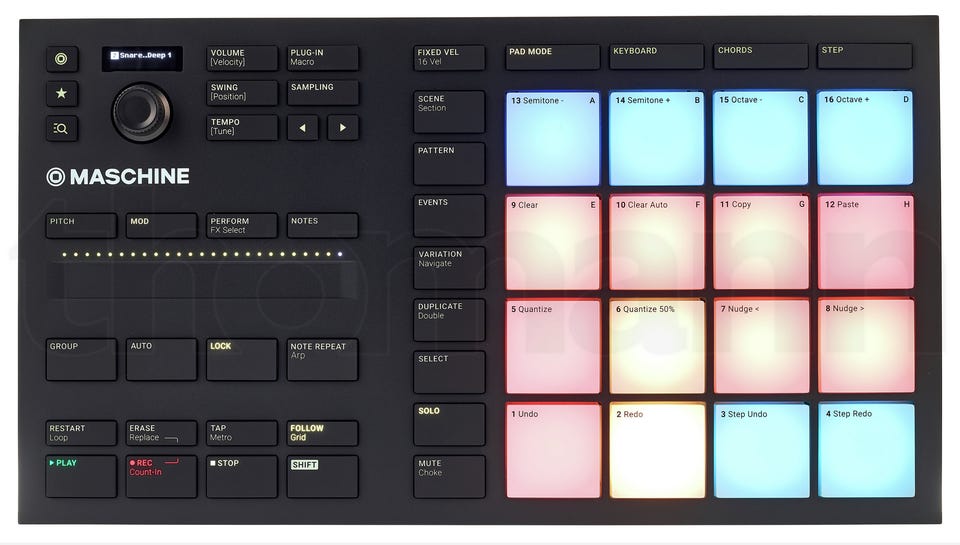Switch to KEYBOARD mode

[x=657, y=56]
